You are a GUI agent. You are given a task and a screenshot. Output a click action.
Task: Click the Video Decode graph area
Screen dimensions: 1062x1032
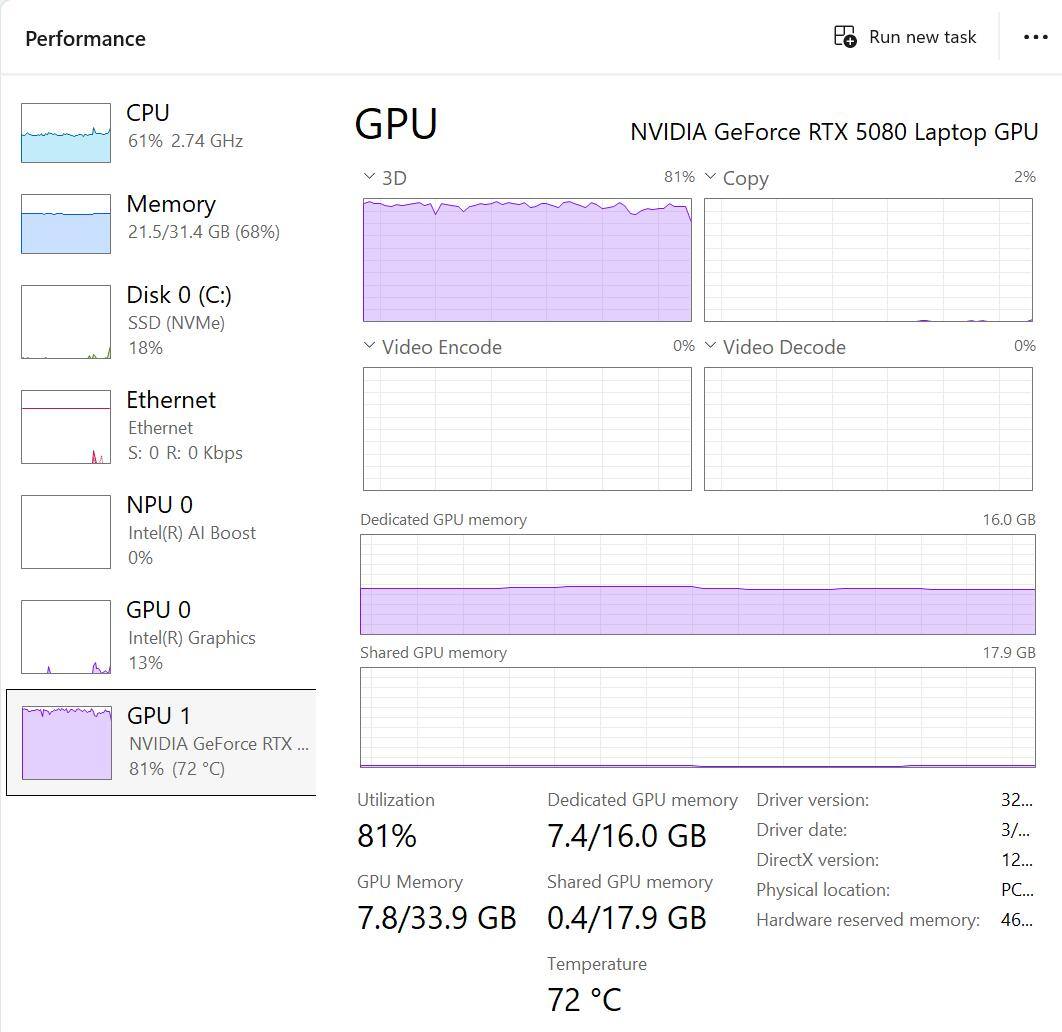click(868, 428)
